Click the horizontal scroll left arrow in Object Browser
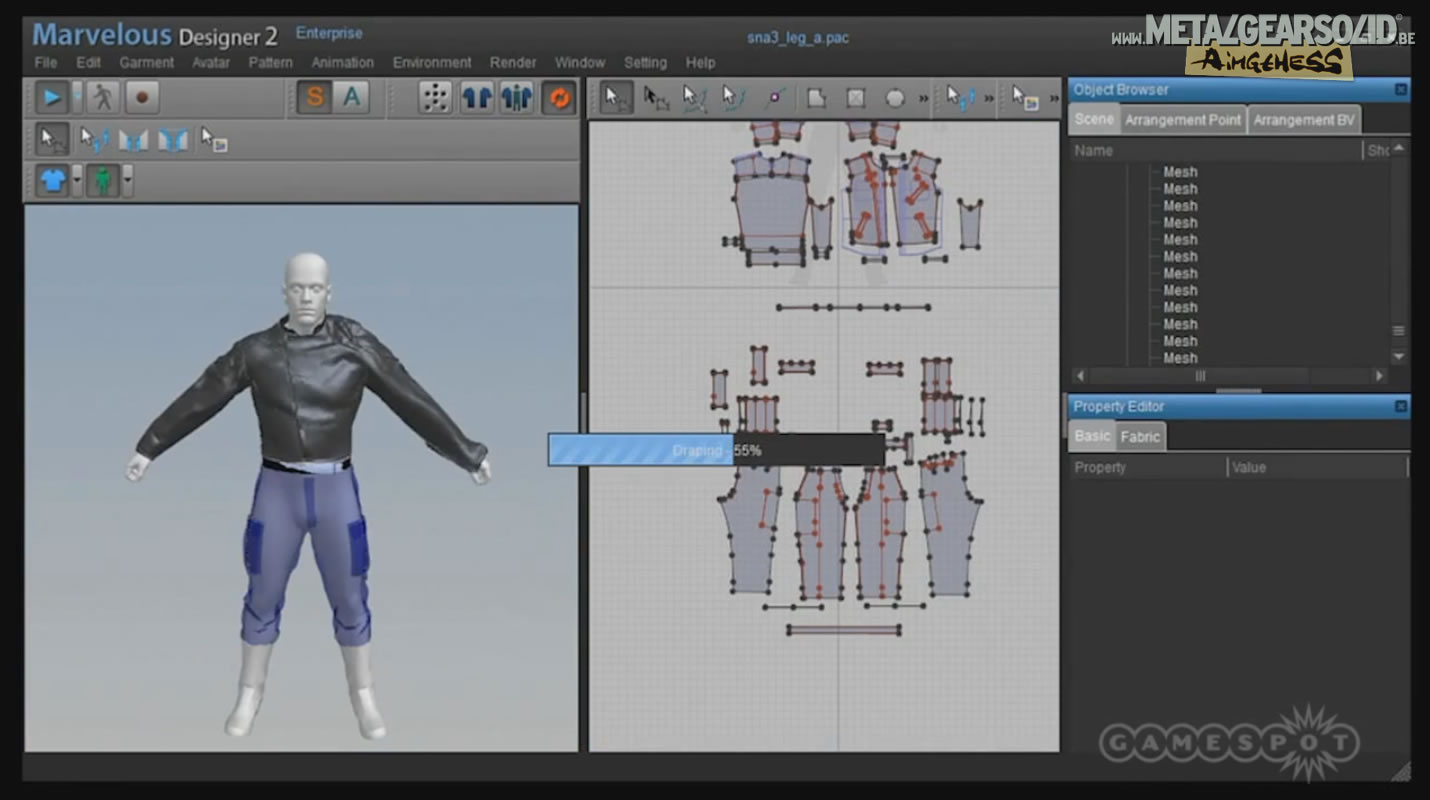The height and width of the screenshot is (800, 1430). tap(1079, 376)
